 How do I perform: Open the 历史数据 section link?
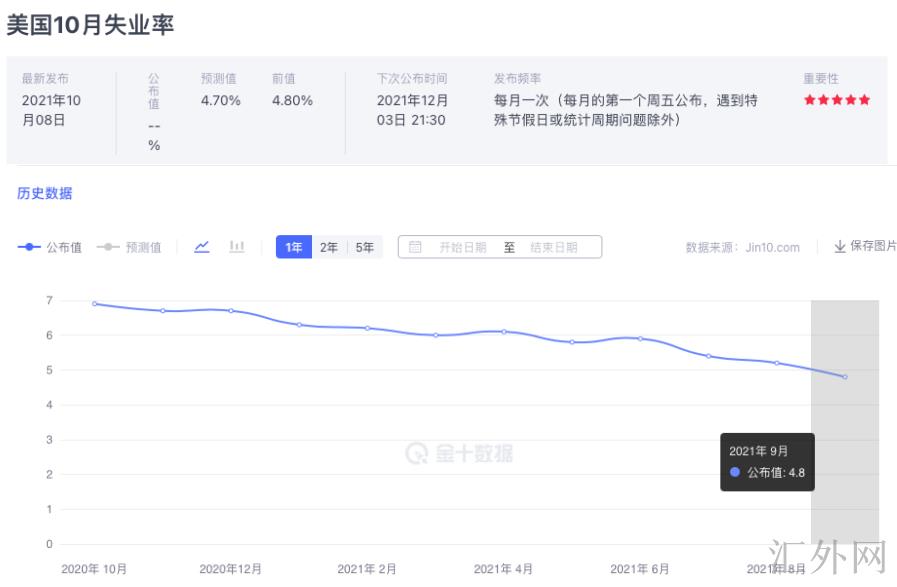[x=44, y=194]
